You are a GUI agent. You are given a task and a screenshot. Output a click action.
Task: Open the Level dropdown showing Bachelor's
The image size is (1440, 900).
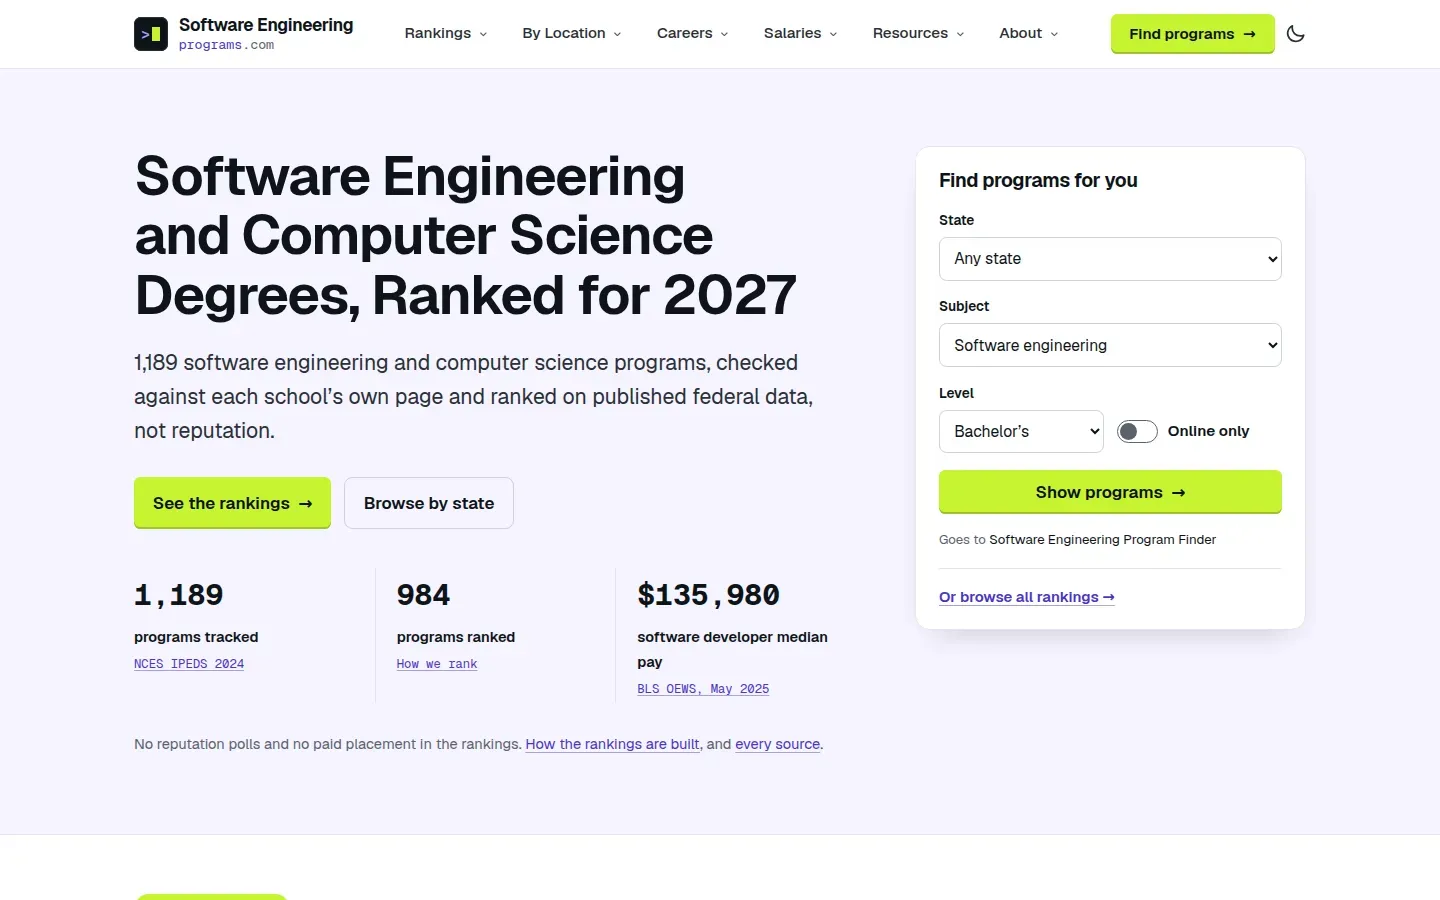(1021, 431)
